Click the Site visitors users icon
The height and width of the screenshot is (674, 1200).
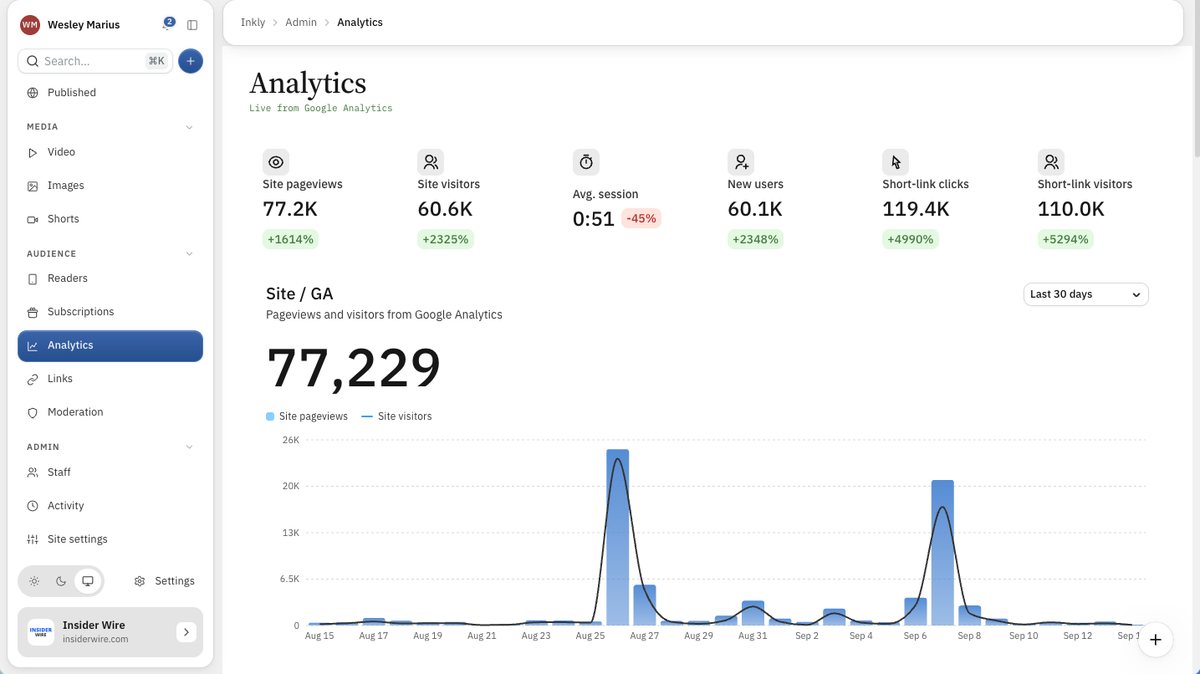431,162
